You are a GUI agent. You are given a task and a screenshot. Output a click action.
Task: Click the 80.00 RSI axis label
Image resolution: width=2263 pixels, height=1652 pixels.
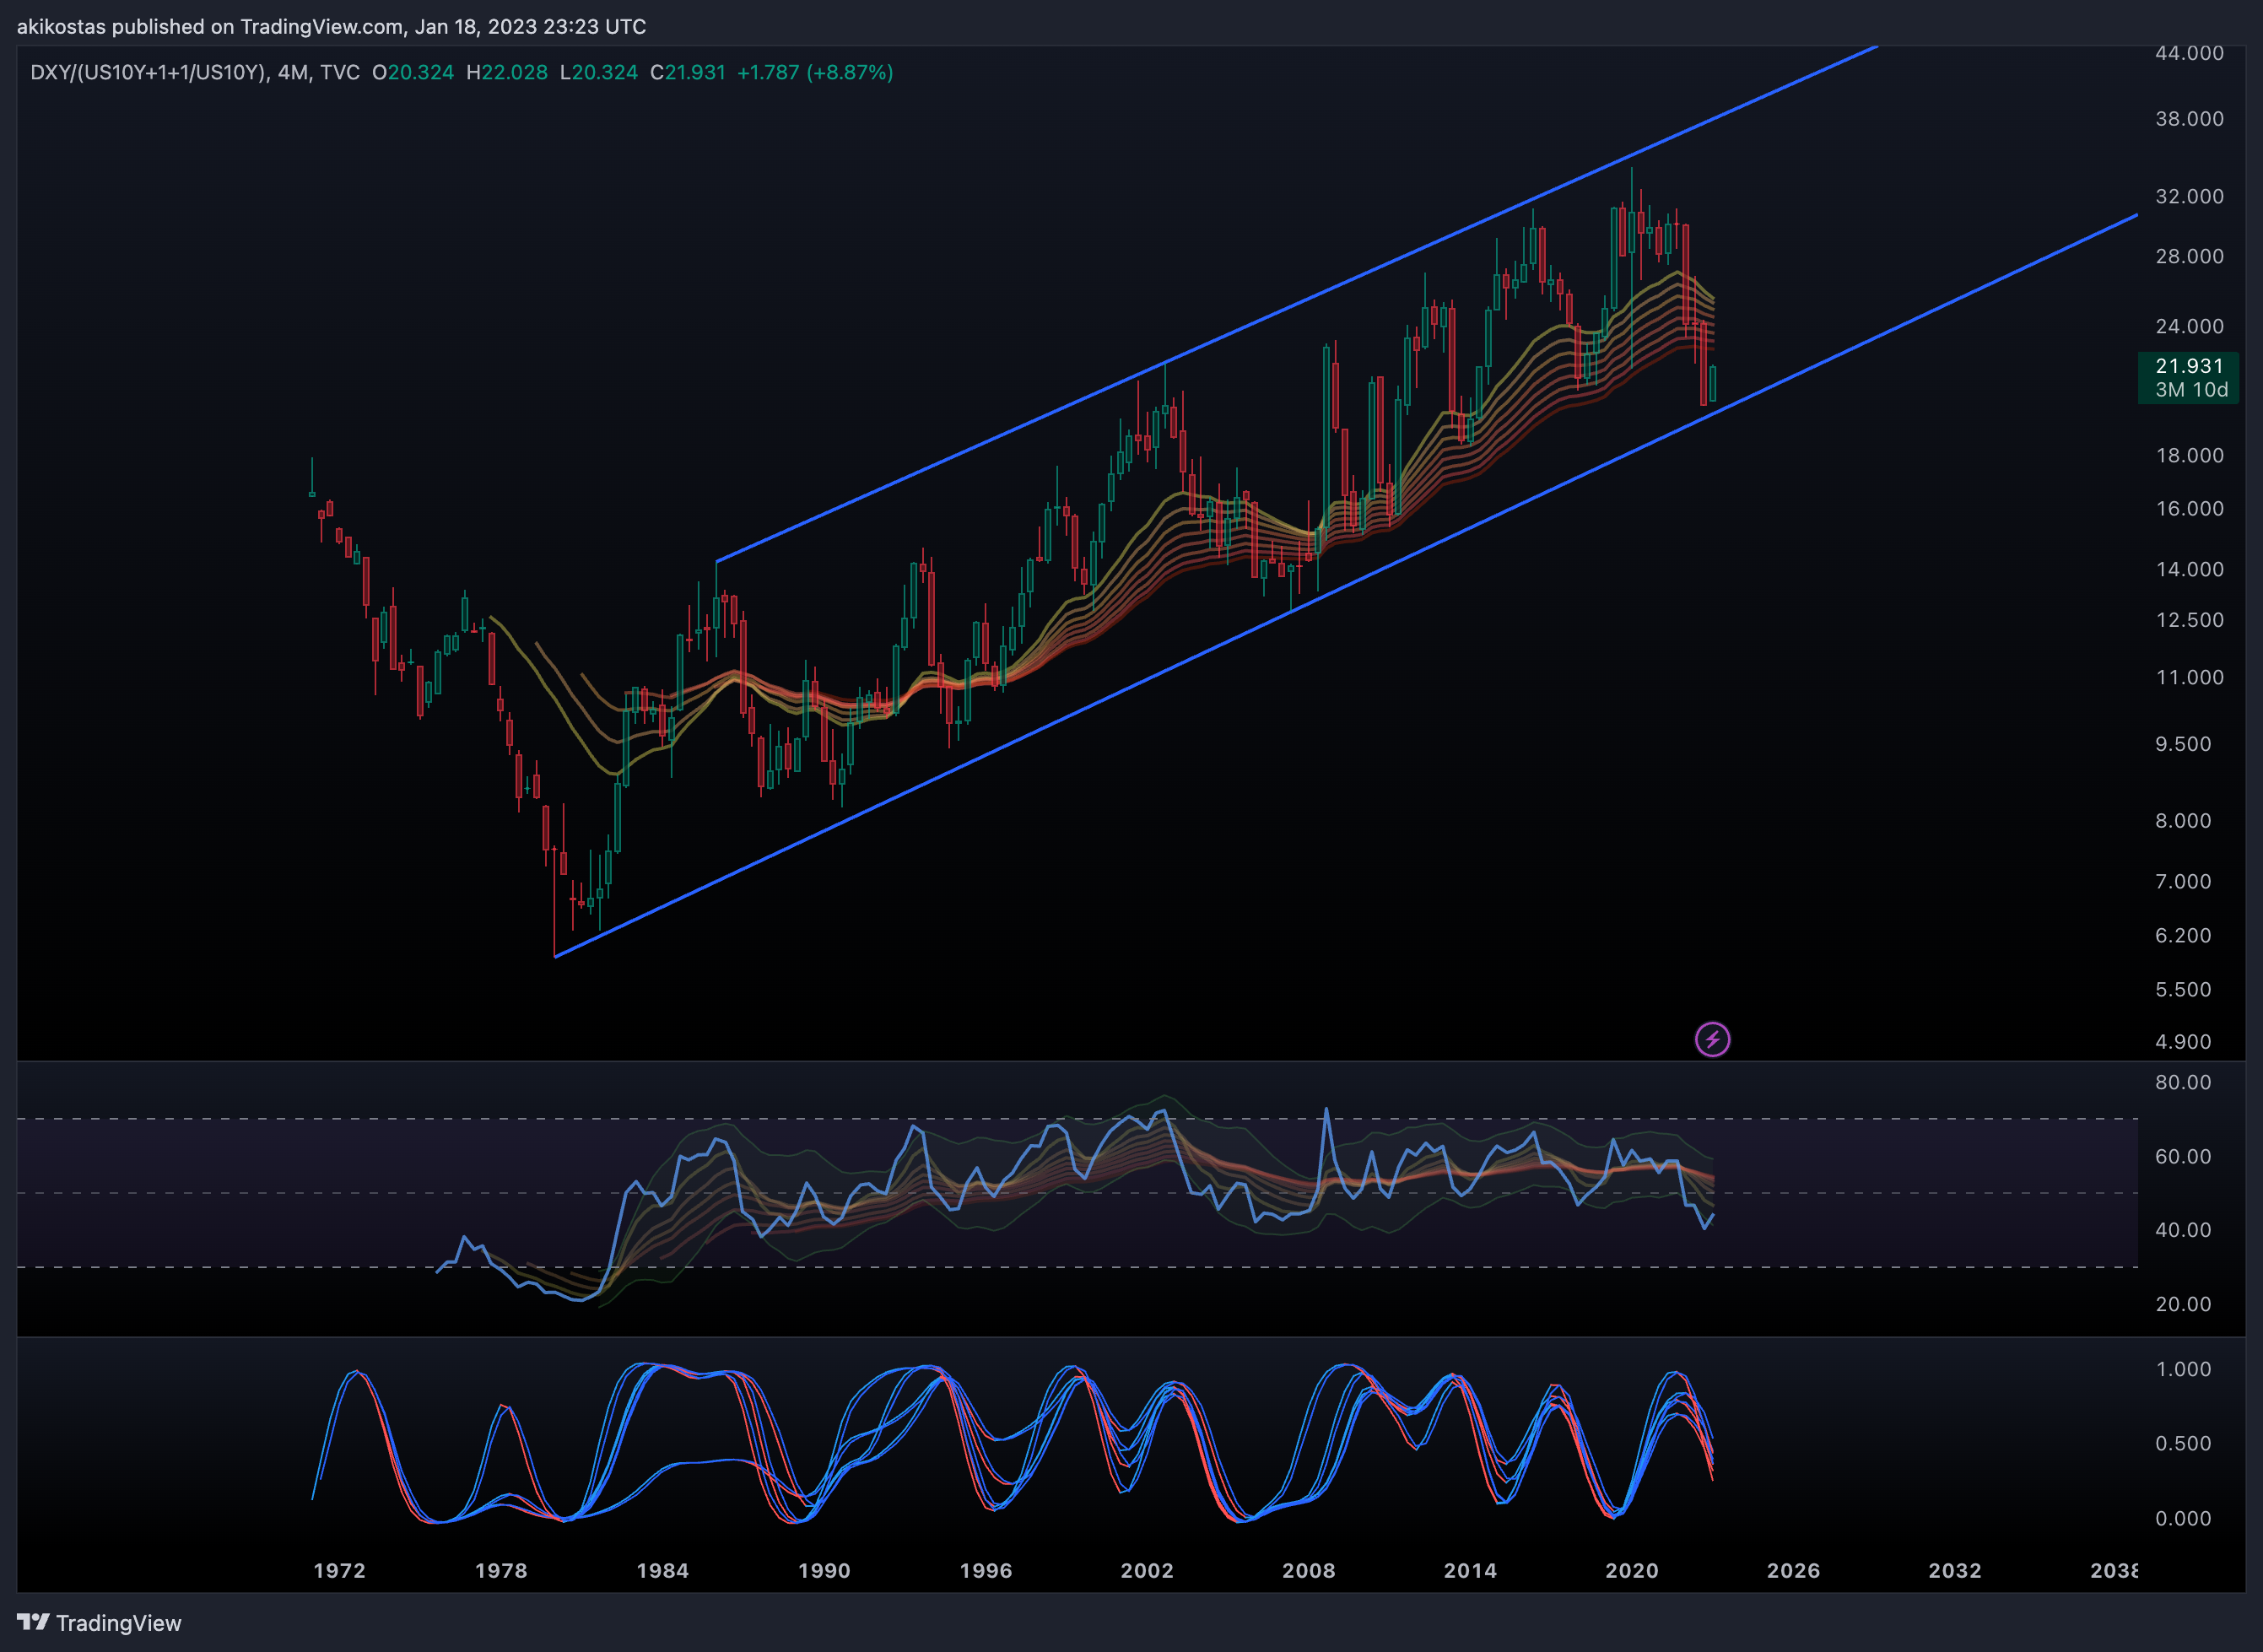coord(2183,1082)
